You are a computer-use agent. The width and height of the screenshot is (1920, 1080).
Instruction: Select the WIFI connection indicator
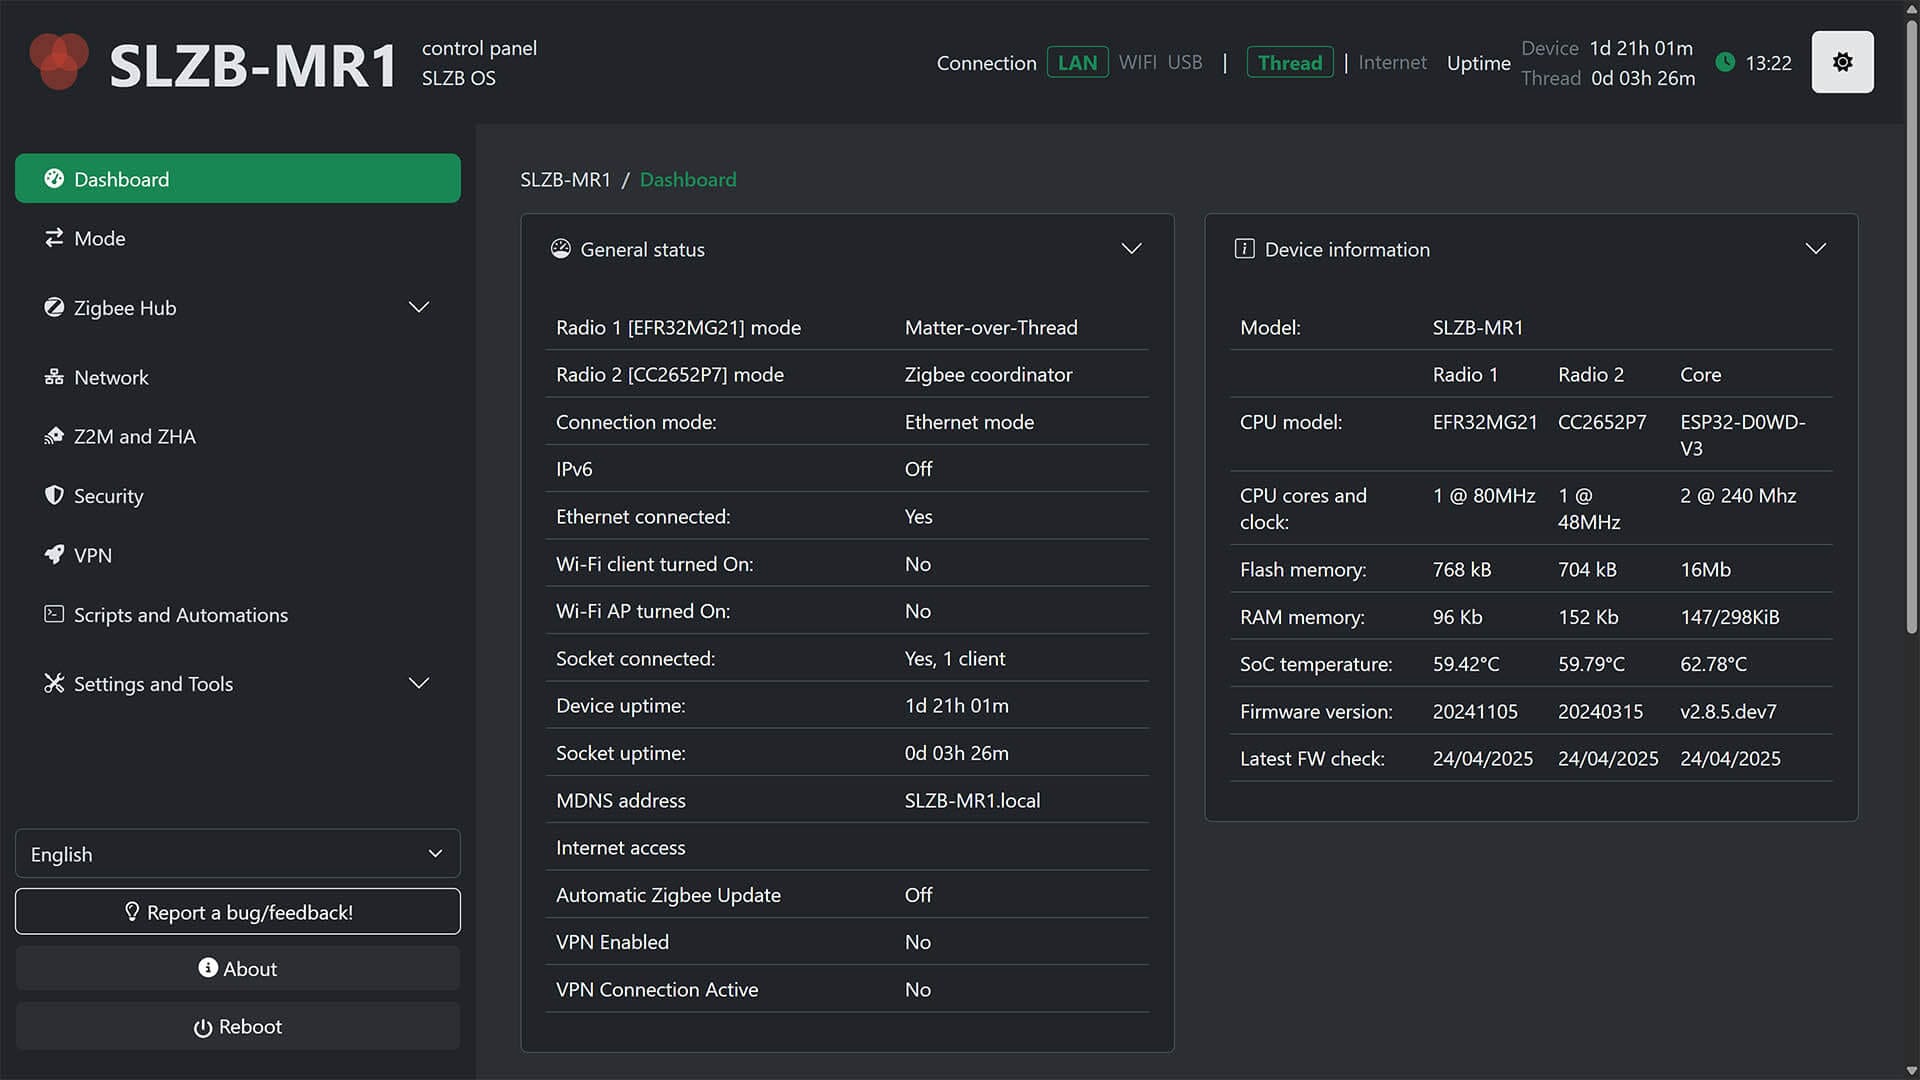coord(1137,62)
